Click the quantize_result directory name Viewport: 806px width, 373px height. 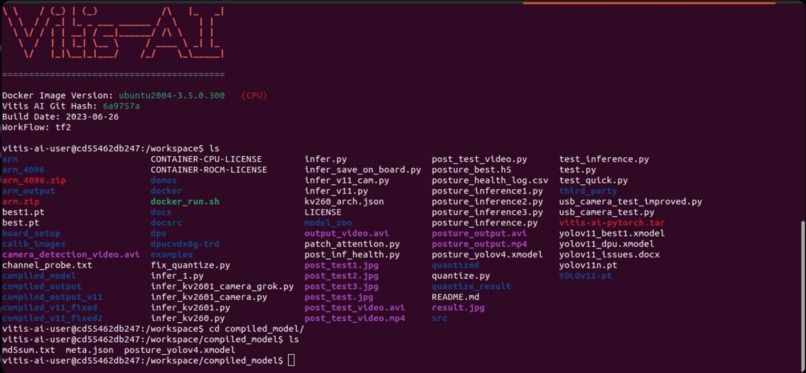pyautogui.click(x=471, y=286)
